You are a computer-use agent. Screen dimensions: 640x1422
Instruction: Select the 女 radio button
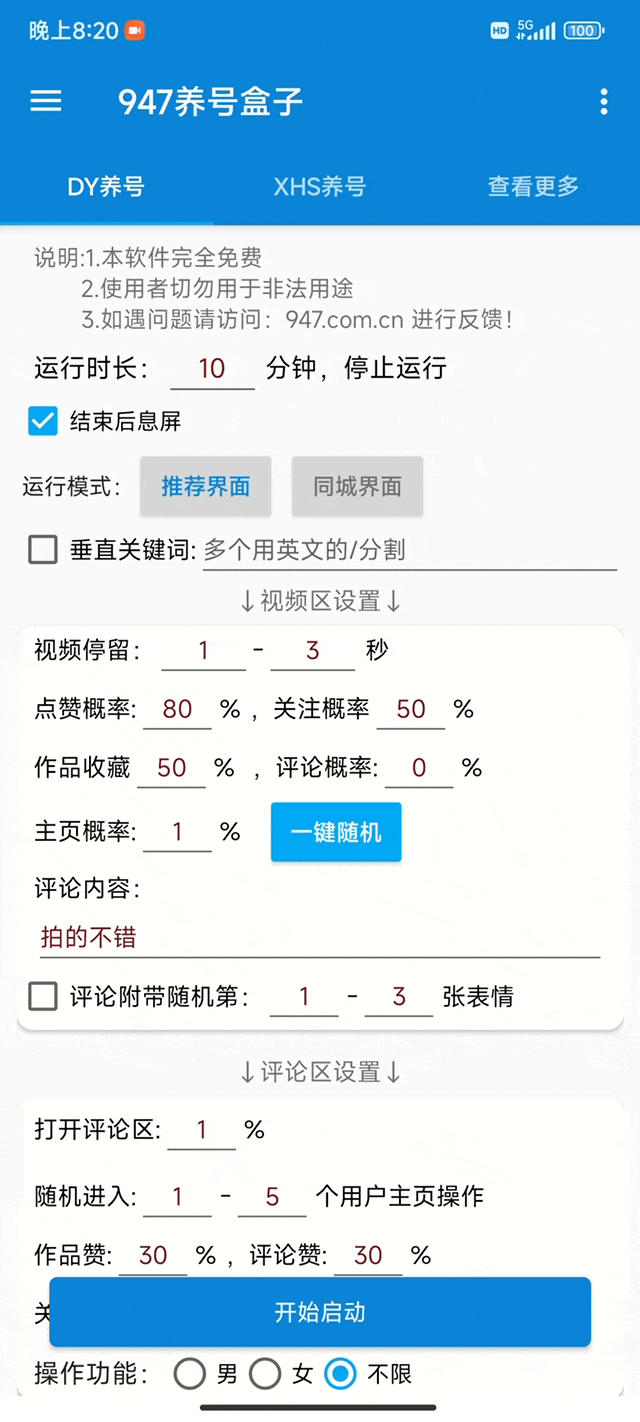pyautogui.click(x=265, y=1374)
